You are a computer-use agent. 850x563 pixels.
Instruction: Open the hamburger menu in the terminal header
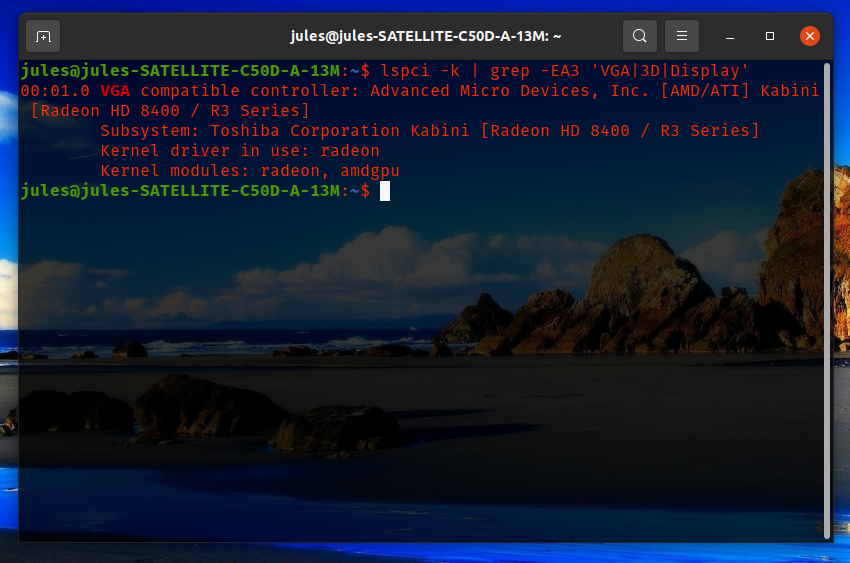click(681, 36)
